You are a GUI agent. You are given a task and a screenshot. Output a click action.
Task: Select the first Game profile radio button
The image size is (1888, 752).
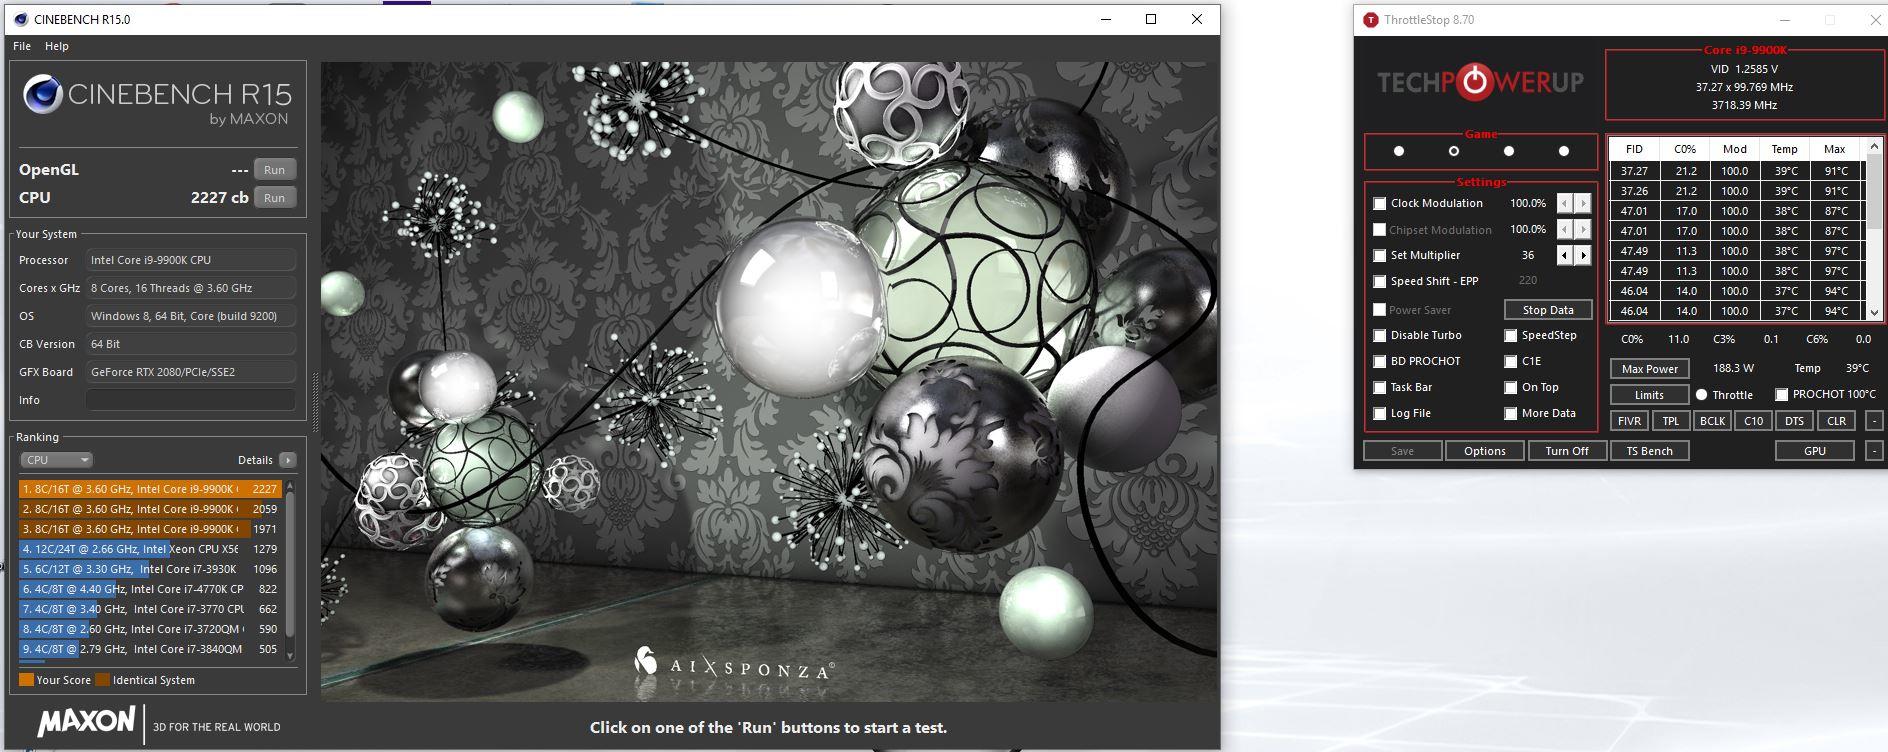point(1399,151)
